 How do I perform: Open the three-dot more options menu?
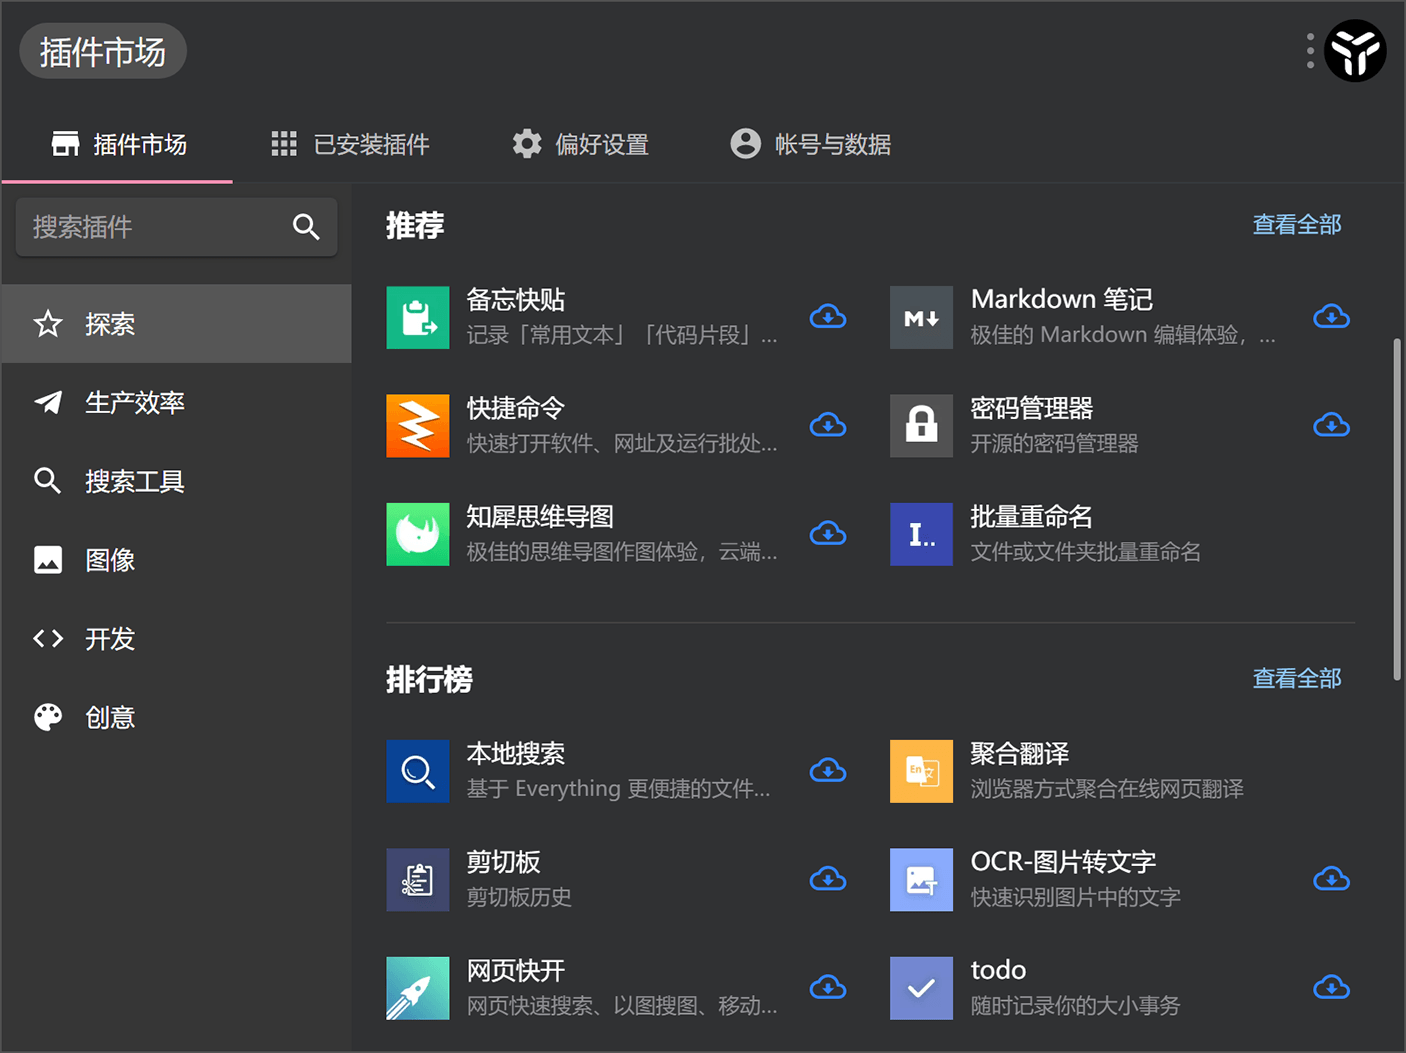click(1310, 51)
